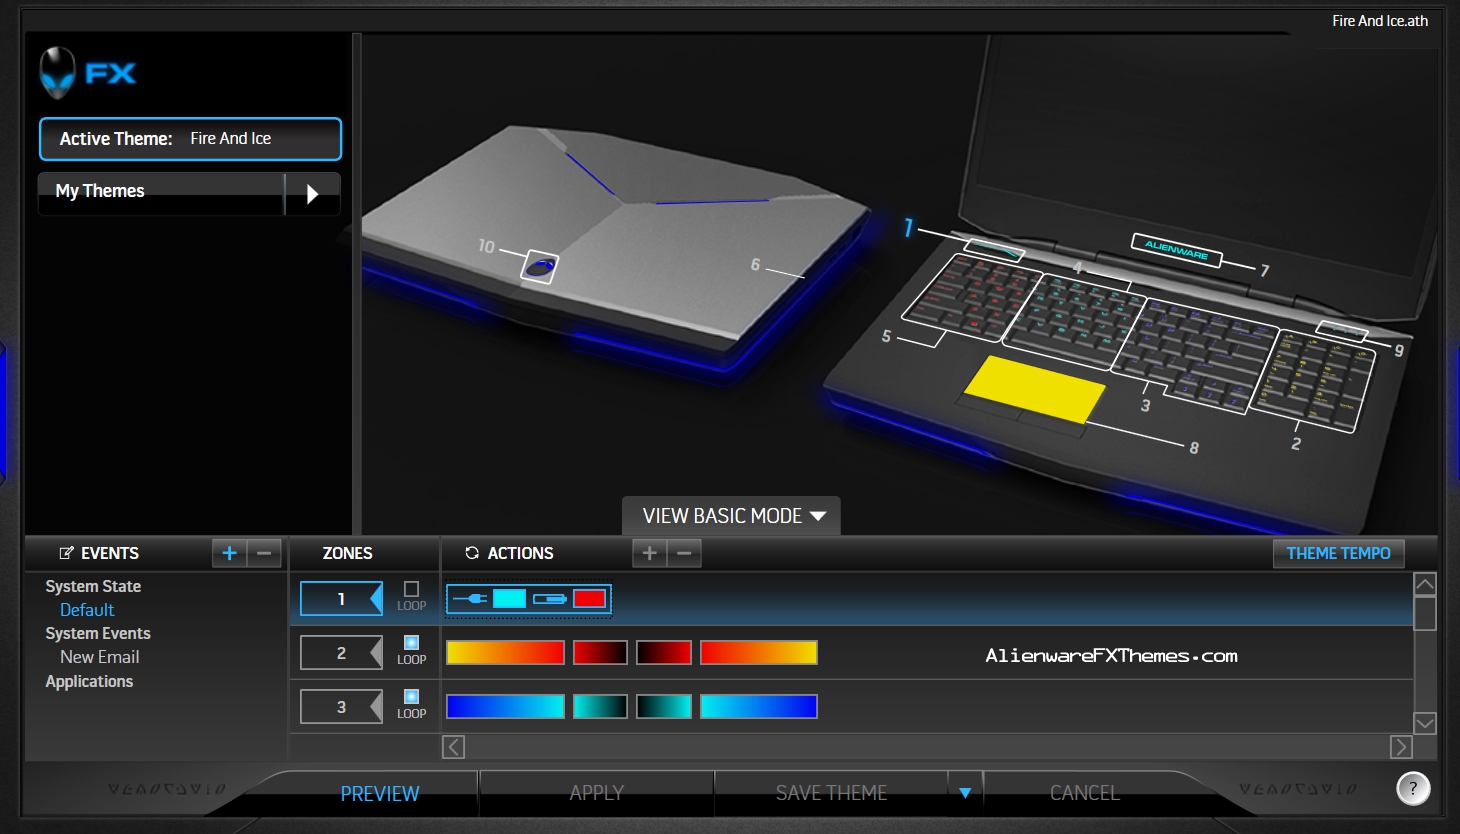Click the 'Fire And Ice.ath' file name
The image size is (1460, 834).
pyautogui.click(x=1380, y=21)
